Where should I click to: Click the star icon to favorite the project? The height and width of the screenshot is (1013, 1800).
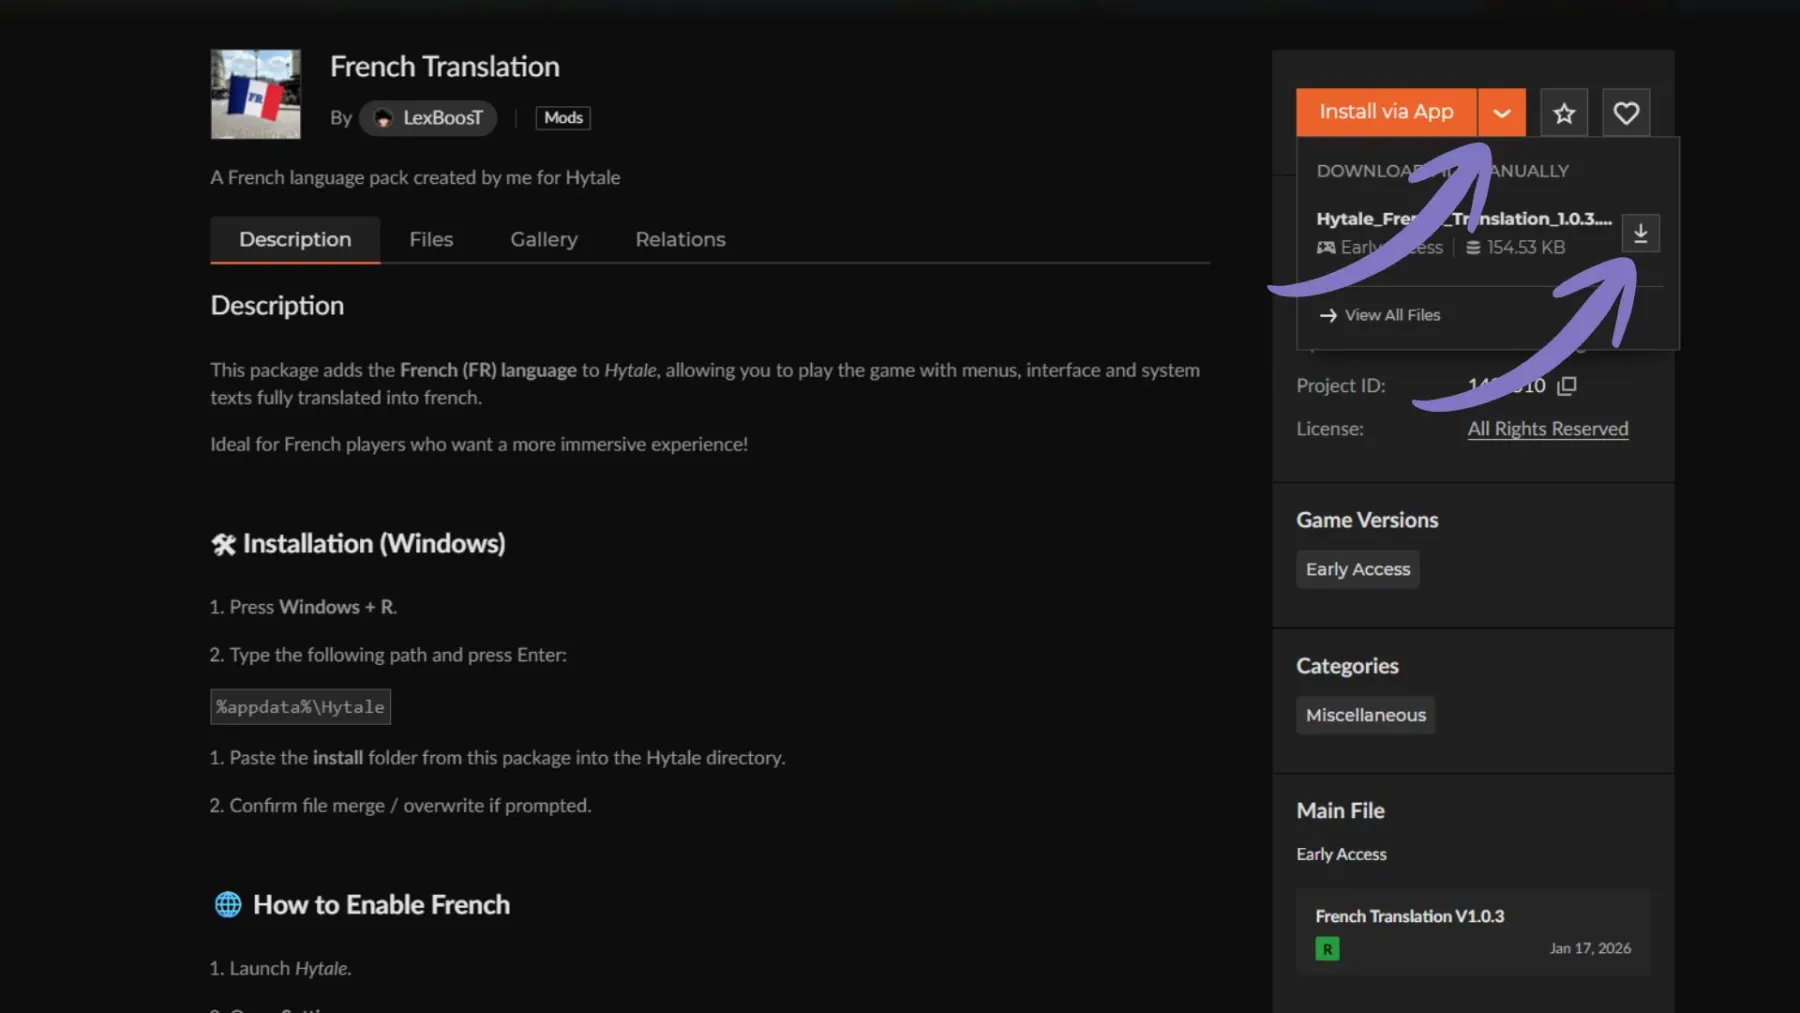tap(1563, 112)
